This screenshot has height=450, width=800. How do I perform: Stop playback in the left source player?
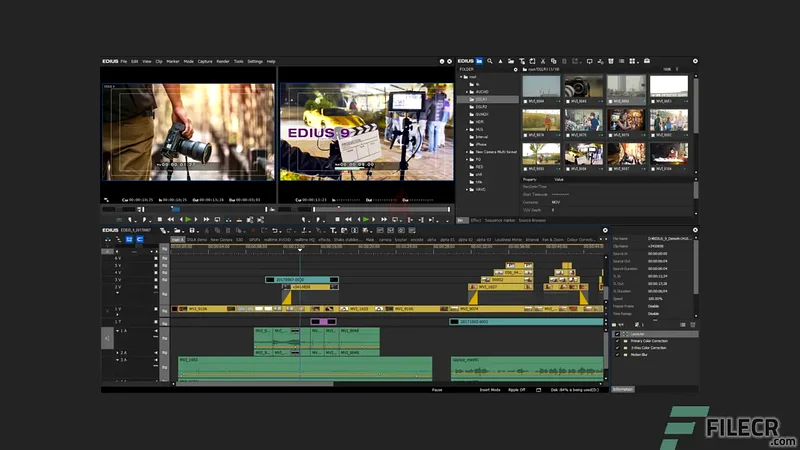point(160,219)
